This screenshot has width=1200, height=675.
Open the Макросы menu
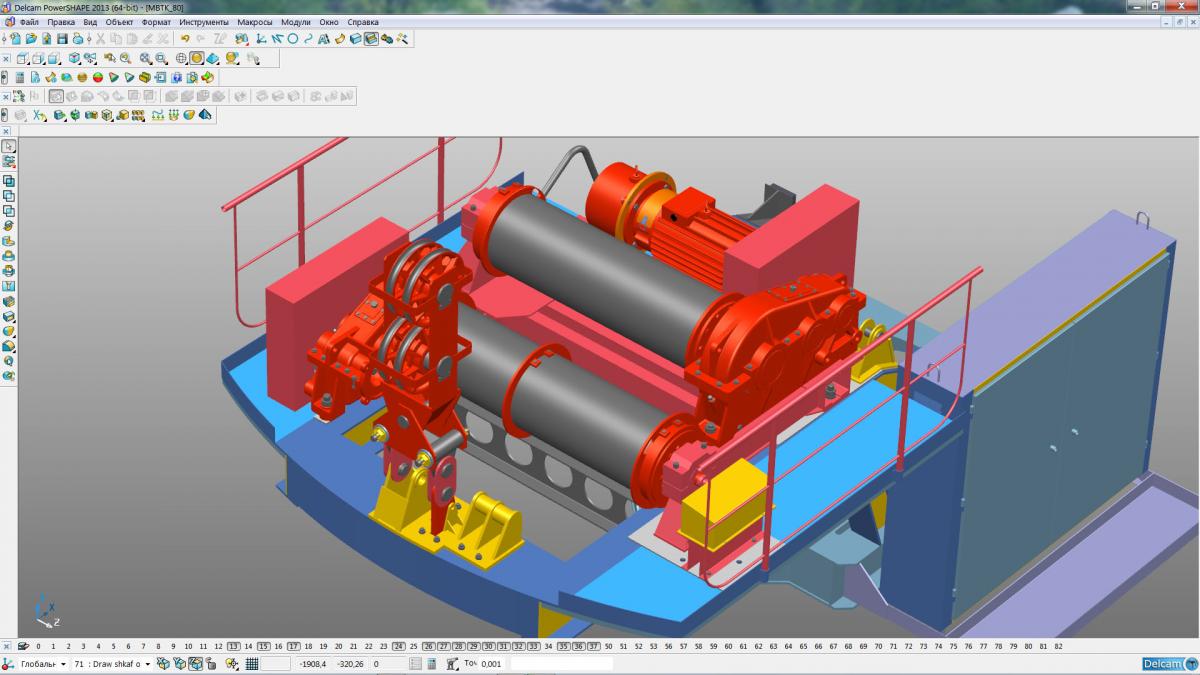pyautogui.click(x=255, y=21)
